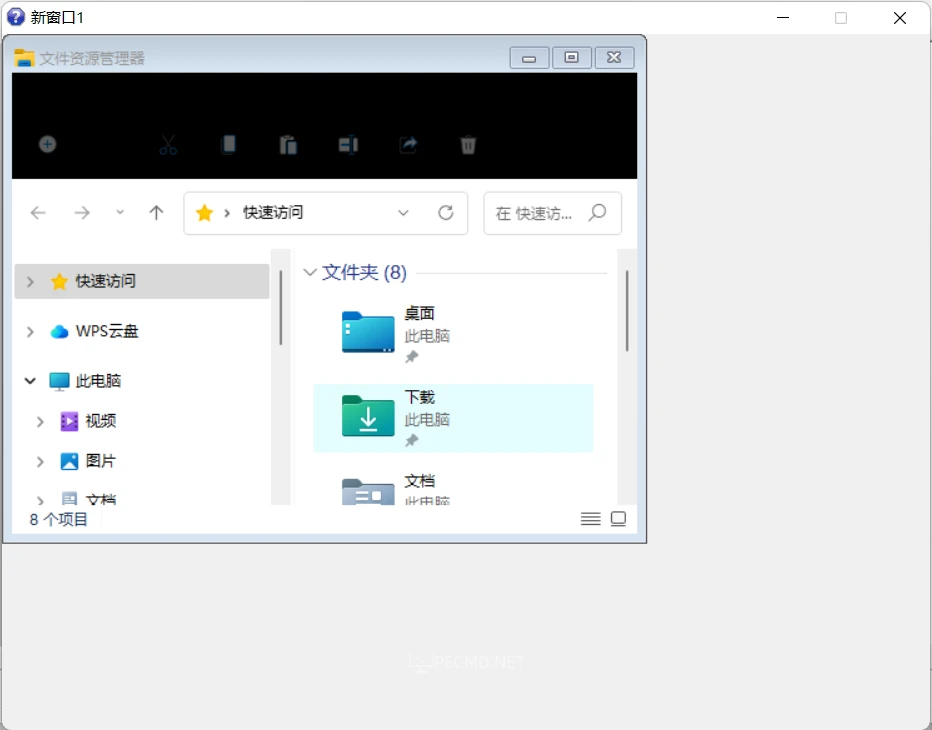This screenshot has height=730, width=932.
Task: Click the search magnifier icon
Action: 597,212
